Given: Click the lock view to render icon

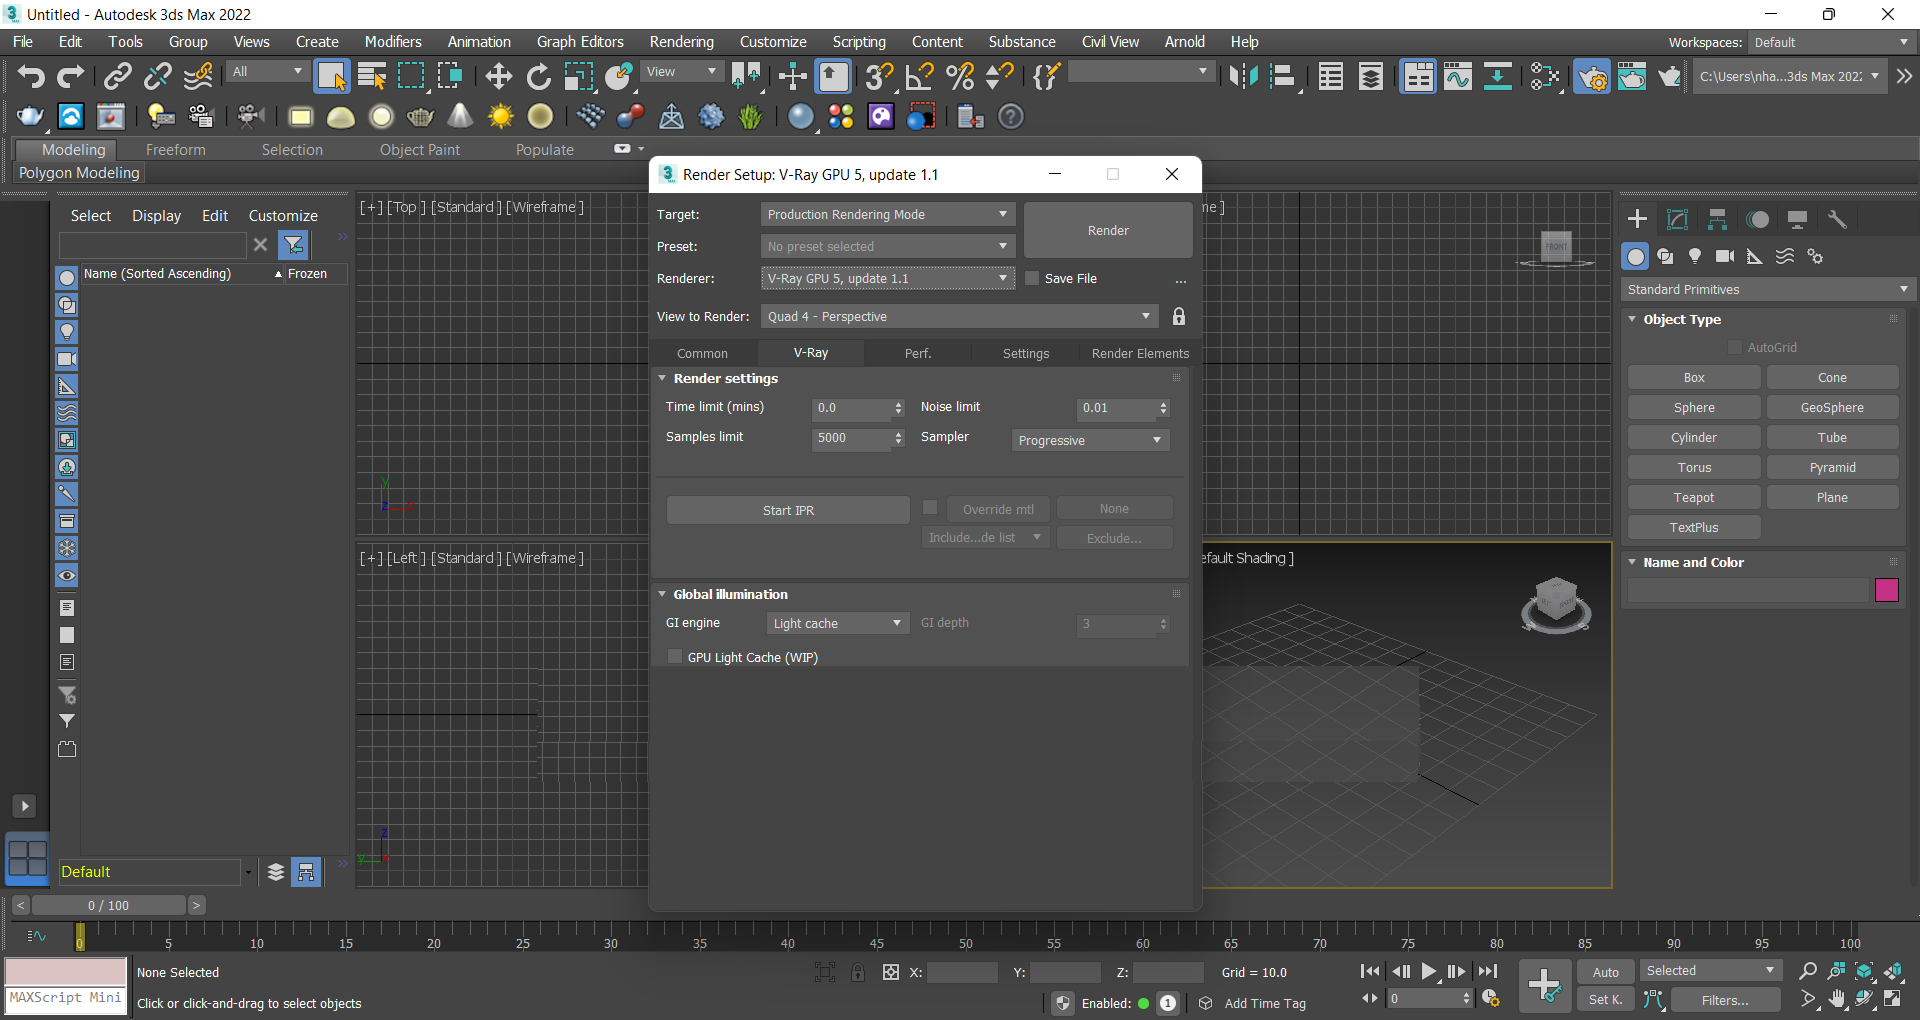Looking at the screenshot, I should pyautogui.click(x=1179, y=317).
